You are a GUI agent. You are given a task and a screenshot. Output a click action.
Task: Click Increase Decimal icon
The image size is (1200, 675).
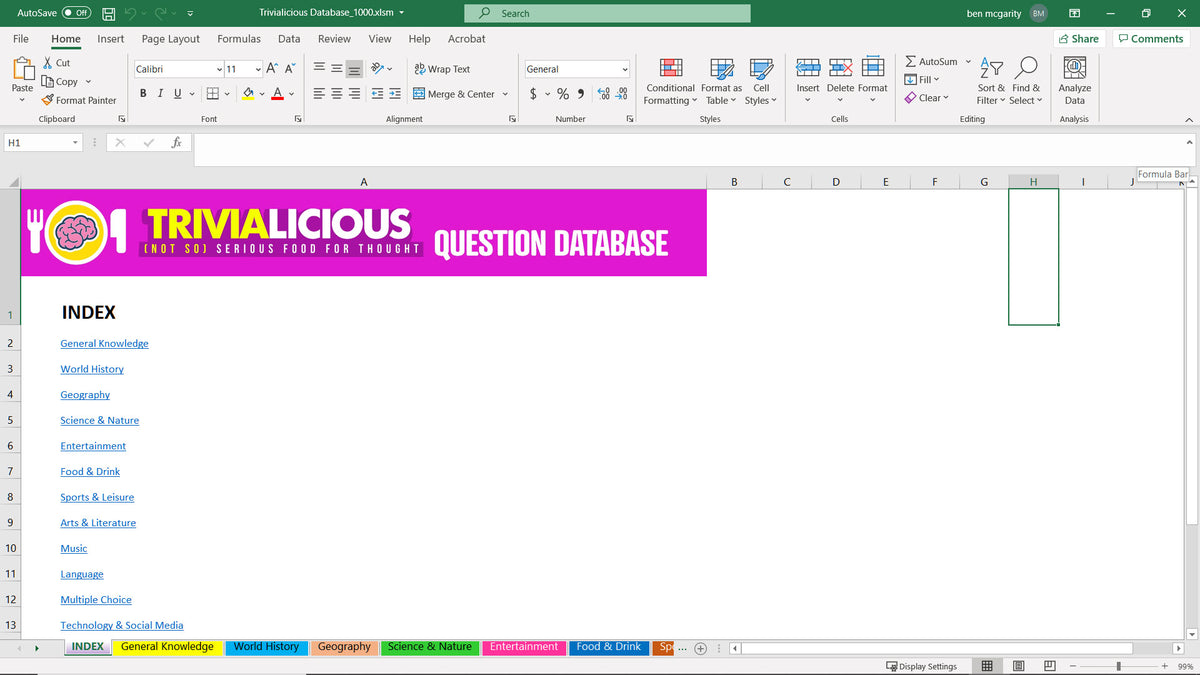[x=603, y=93]
